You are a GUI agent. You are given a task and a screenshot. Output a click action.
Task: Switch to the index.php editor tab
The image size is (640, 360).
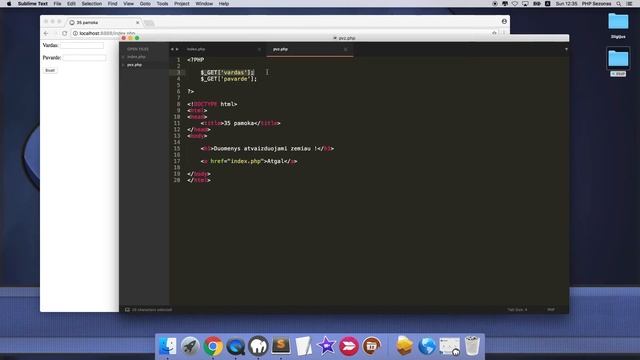(x=224, y=49)
